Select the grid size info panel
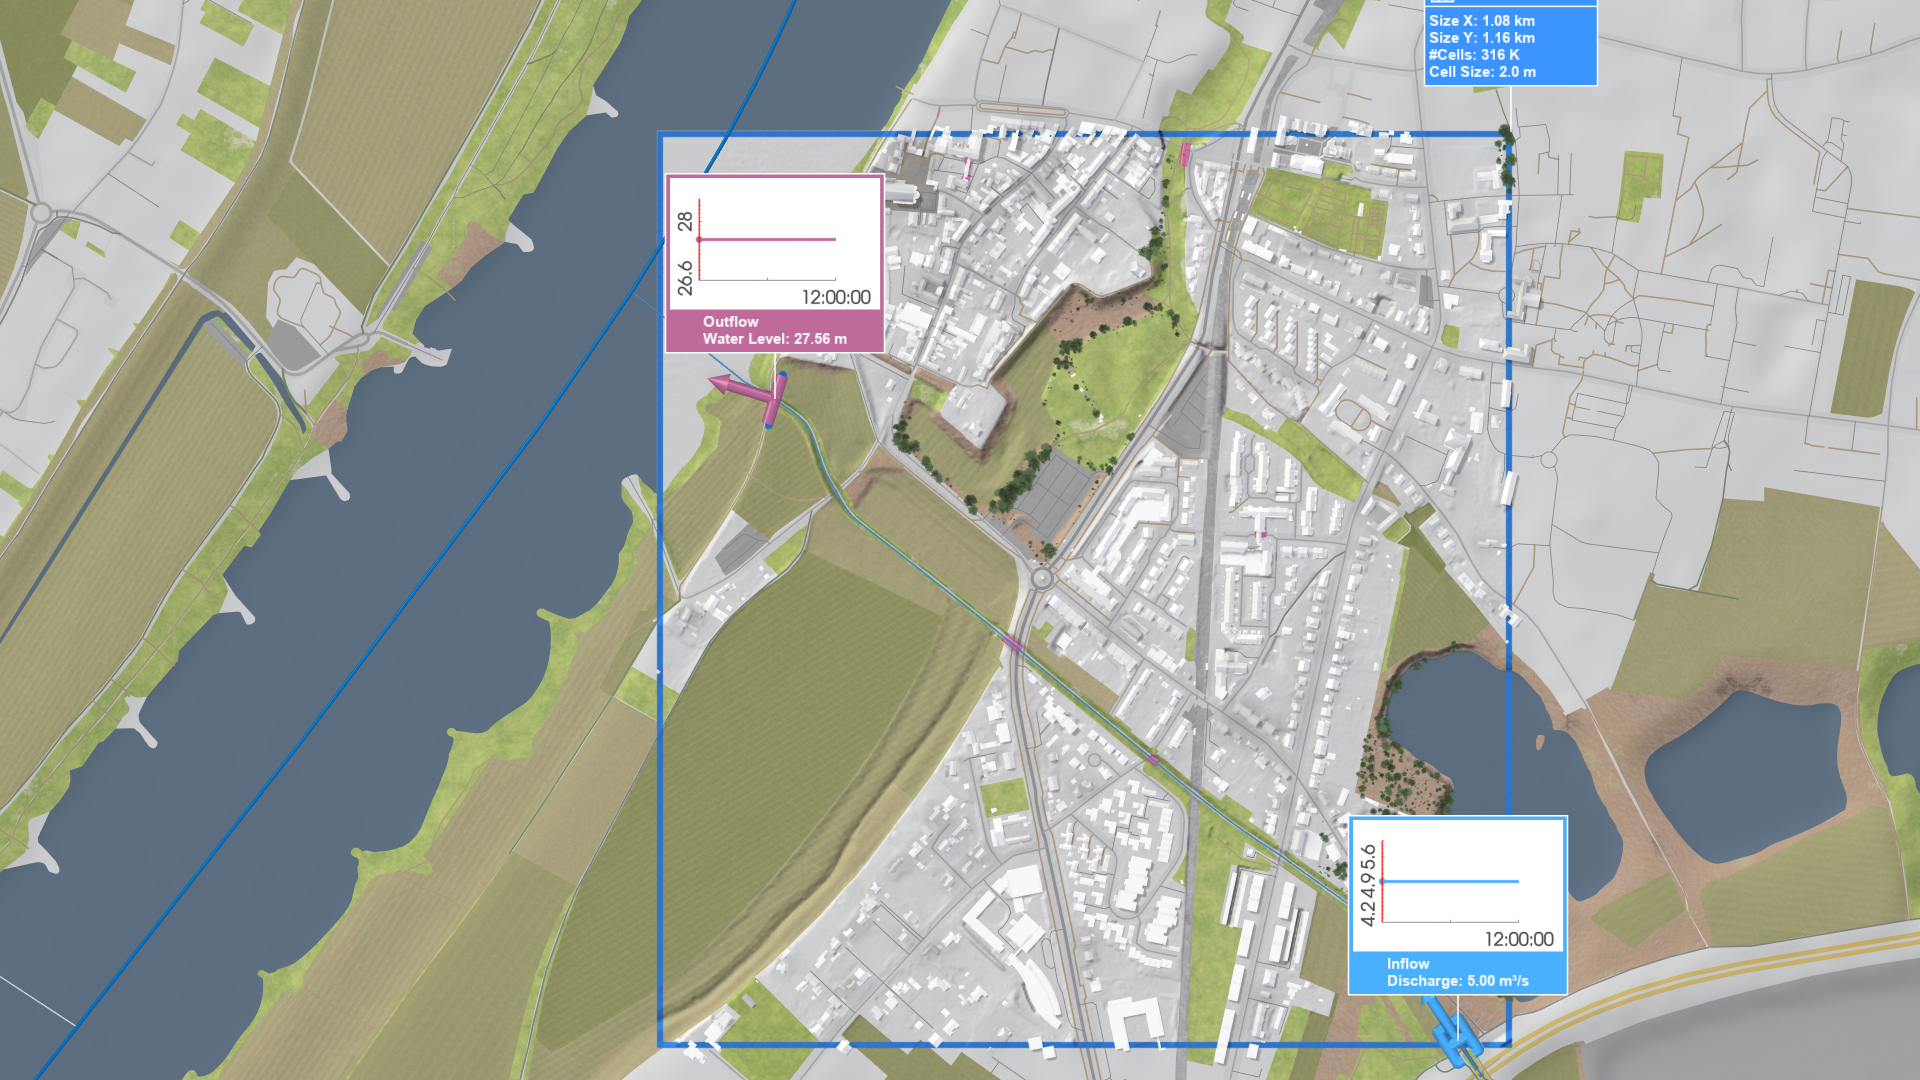1920x1080 pixels. click(x=1510, y=45)
